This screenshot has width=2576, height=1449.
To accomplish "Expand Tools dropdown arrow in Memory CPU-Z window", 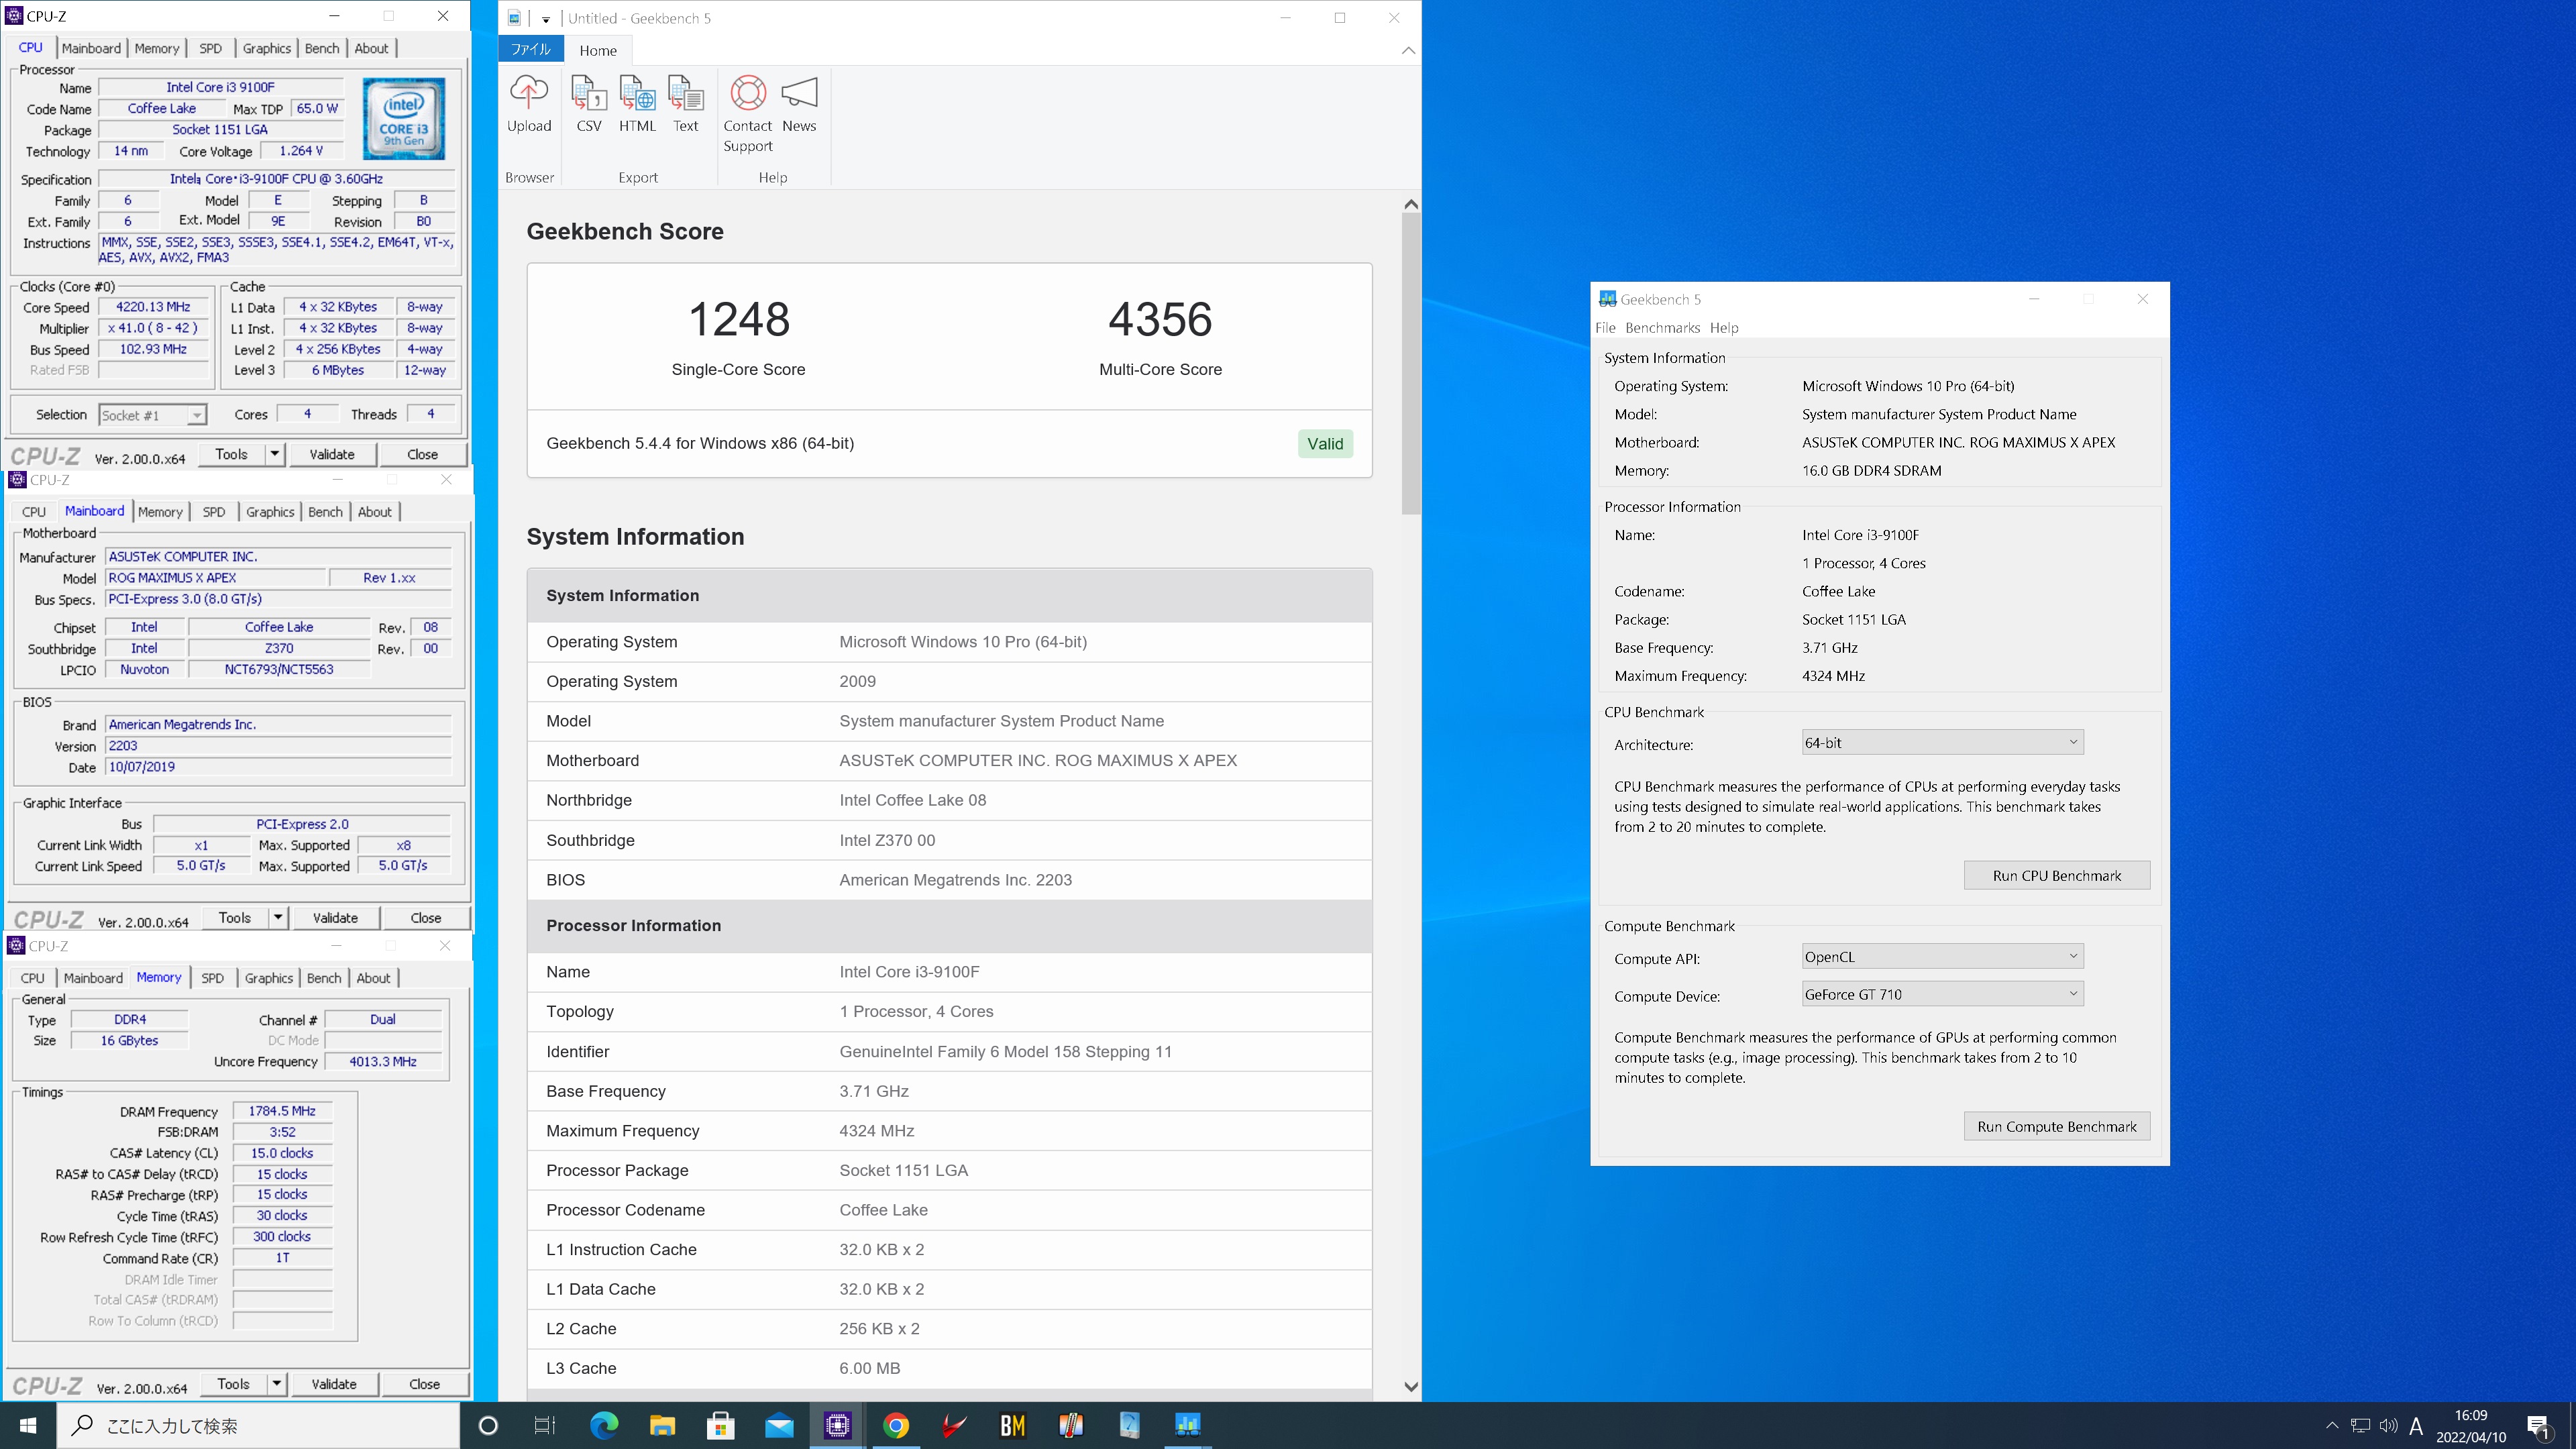I will point(276,1384).
